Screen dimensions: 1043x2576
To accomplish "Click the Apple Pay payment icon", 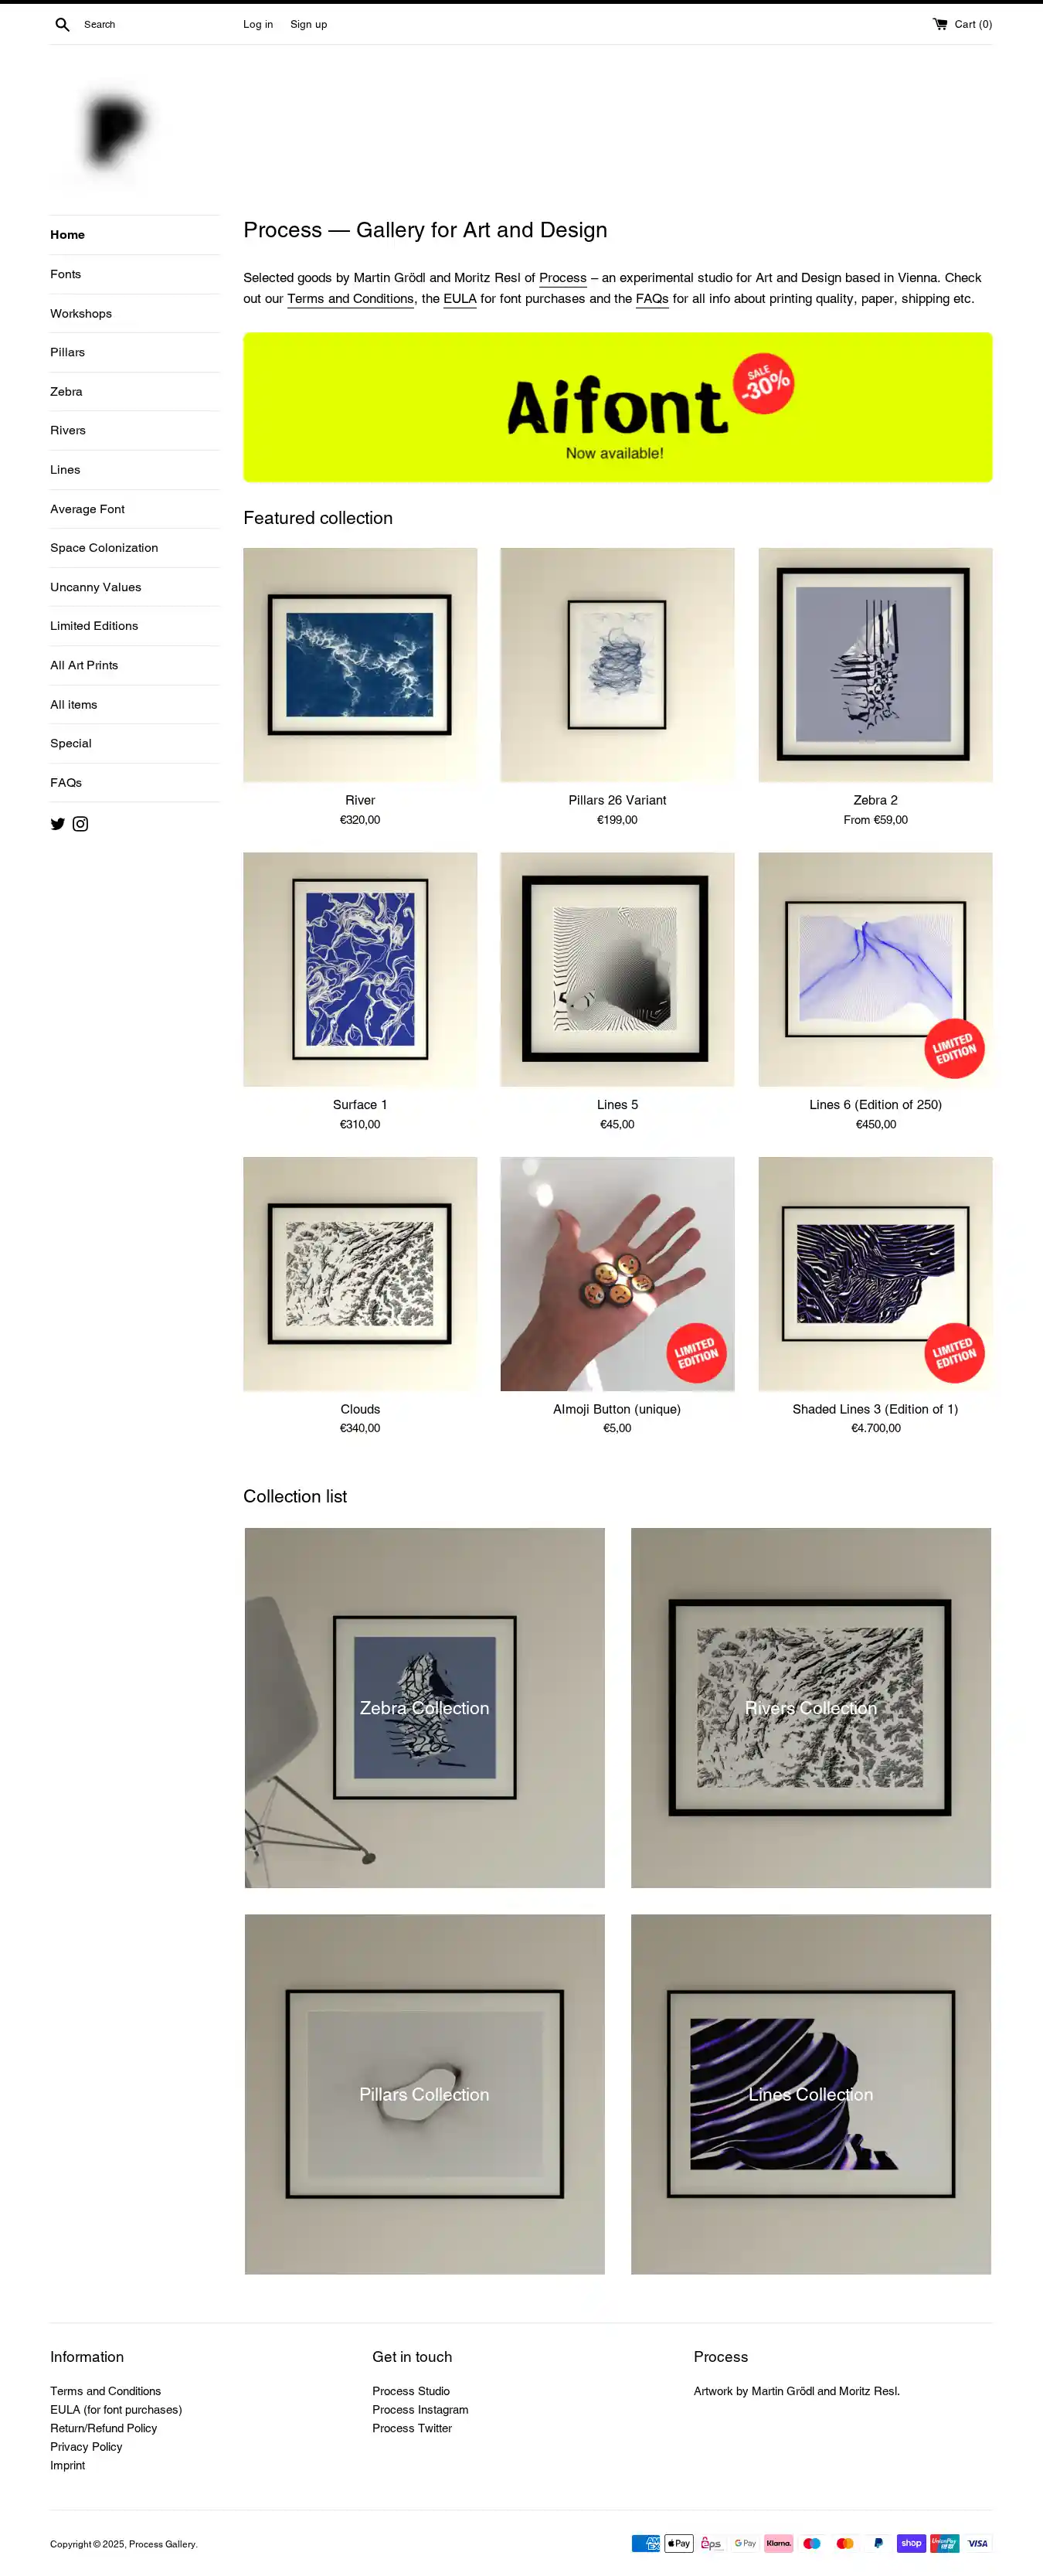I will click(x=679, y=2543).
